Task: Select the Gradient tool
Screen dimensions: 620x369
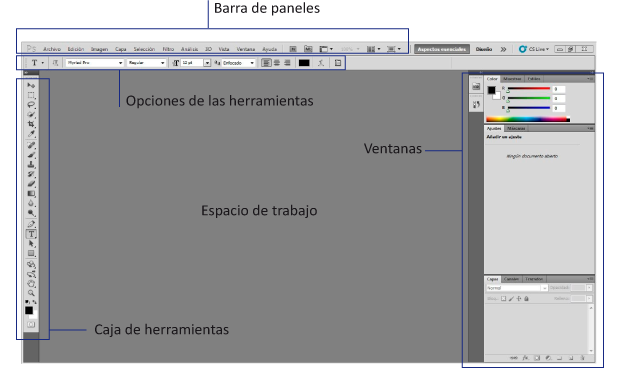Action: (31, 194)
